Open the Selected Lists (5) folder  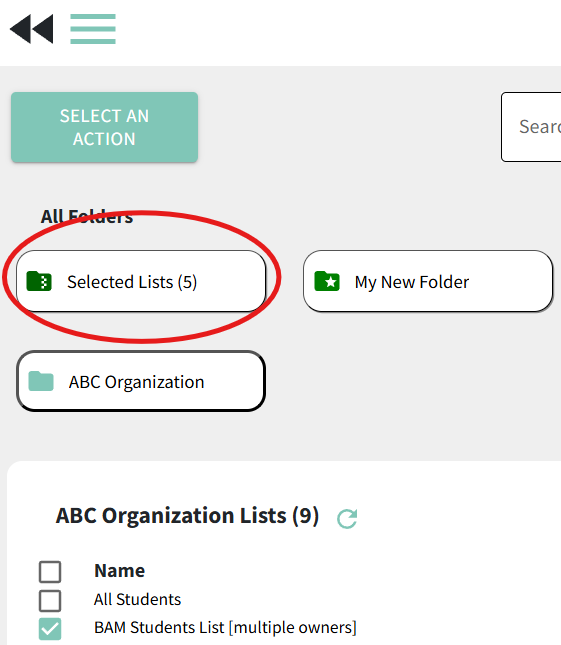pos(141,281)
